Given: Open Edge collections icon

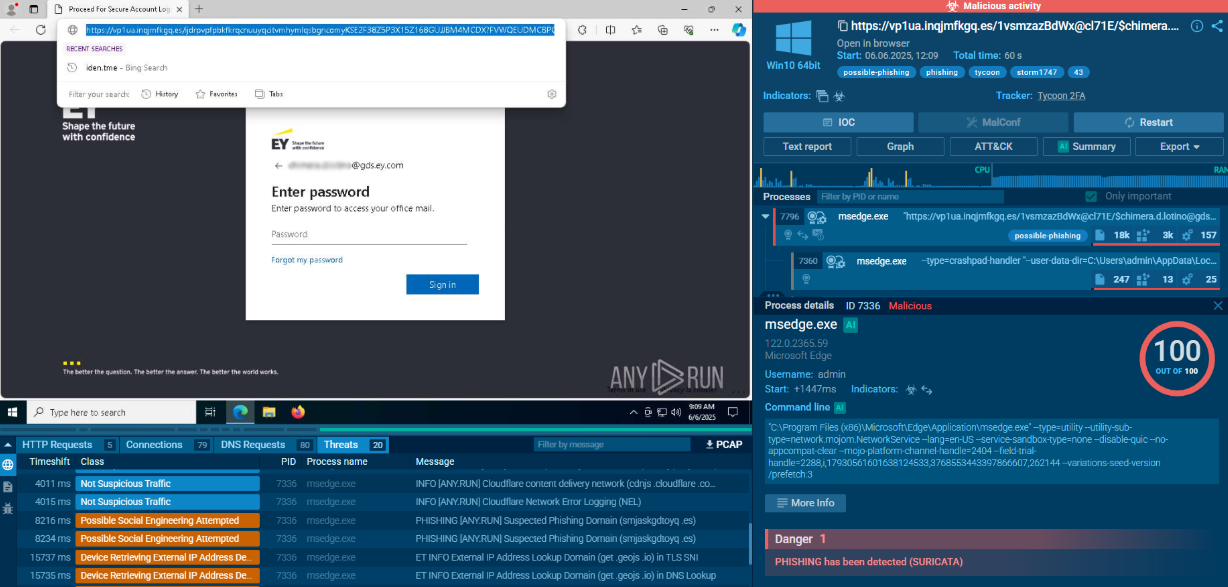Looking at the screenshot, I should 663,30.
